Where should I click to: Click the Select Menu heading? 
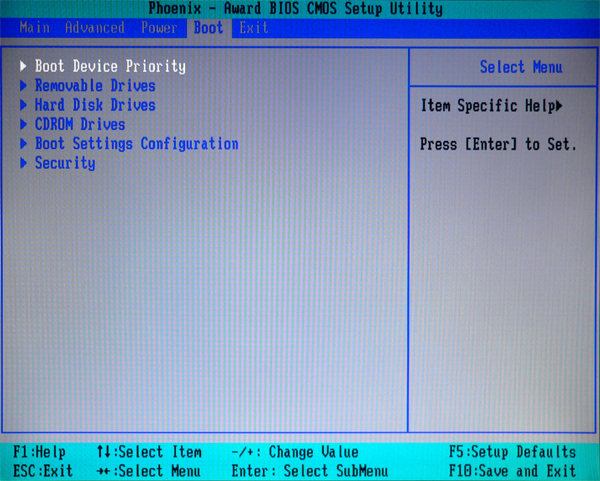coord(521,67)
